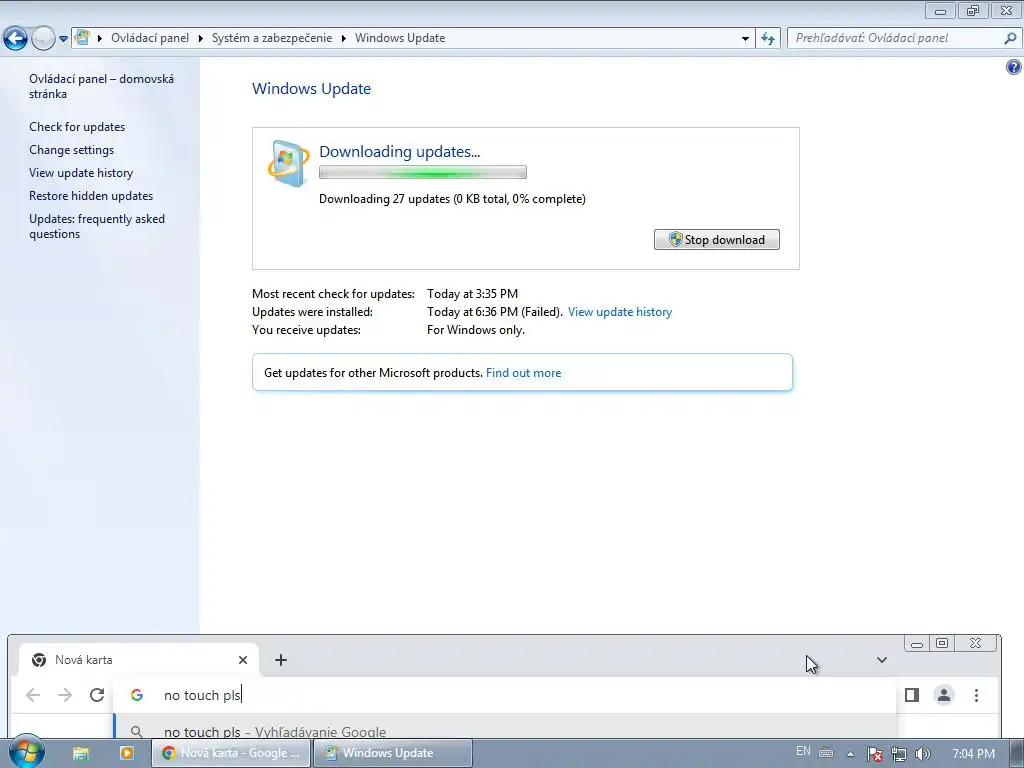Click the network tray icon
This screenshot has width=1024, height=768.
coord(899,754)
